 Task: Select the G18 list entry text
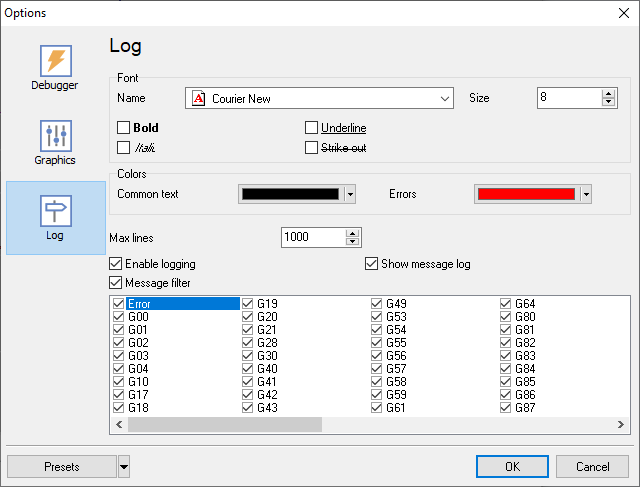click(x=138, y=407)
